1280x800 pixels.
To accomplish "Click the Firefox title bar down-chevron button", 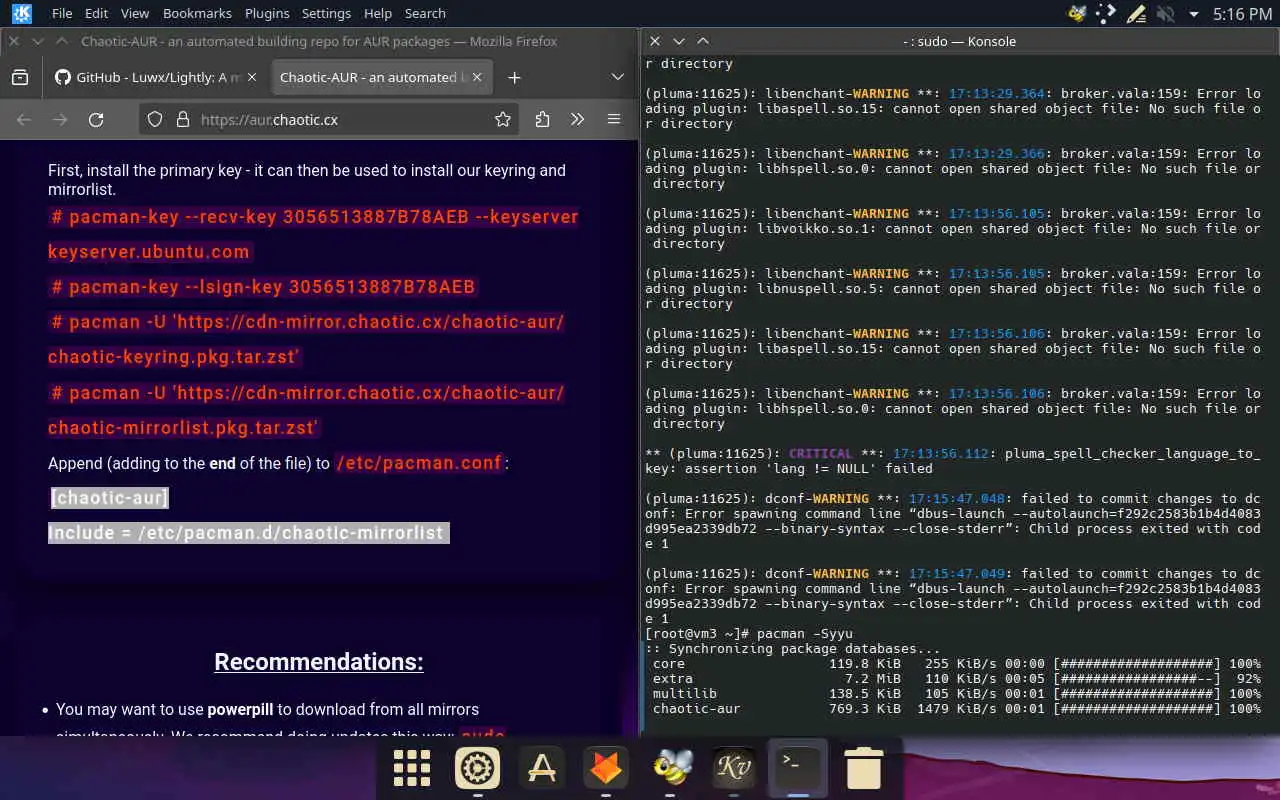I will click(x=38, y=41).
